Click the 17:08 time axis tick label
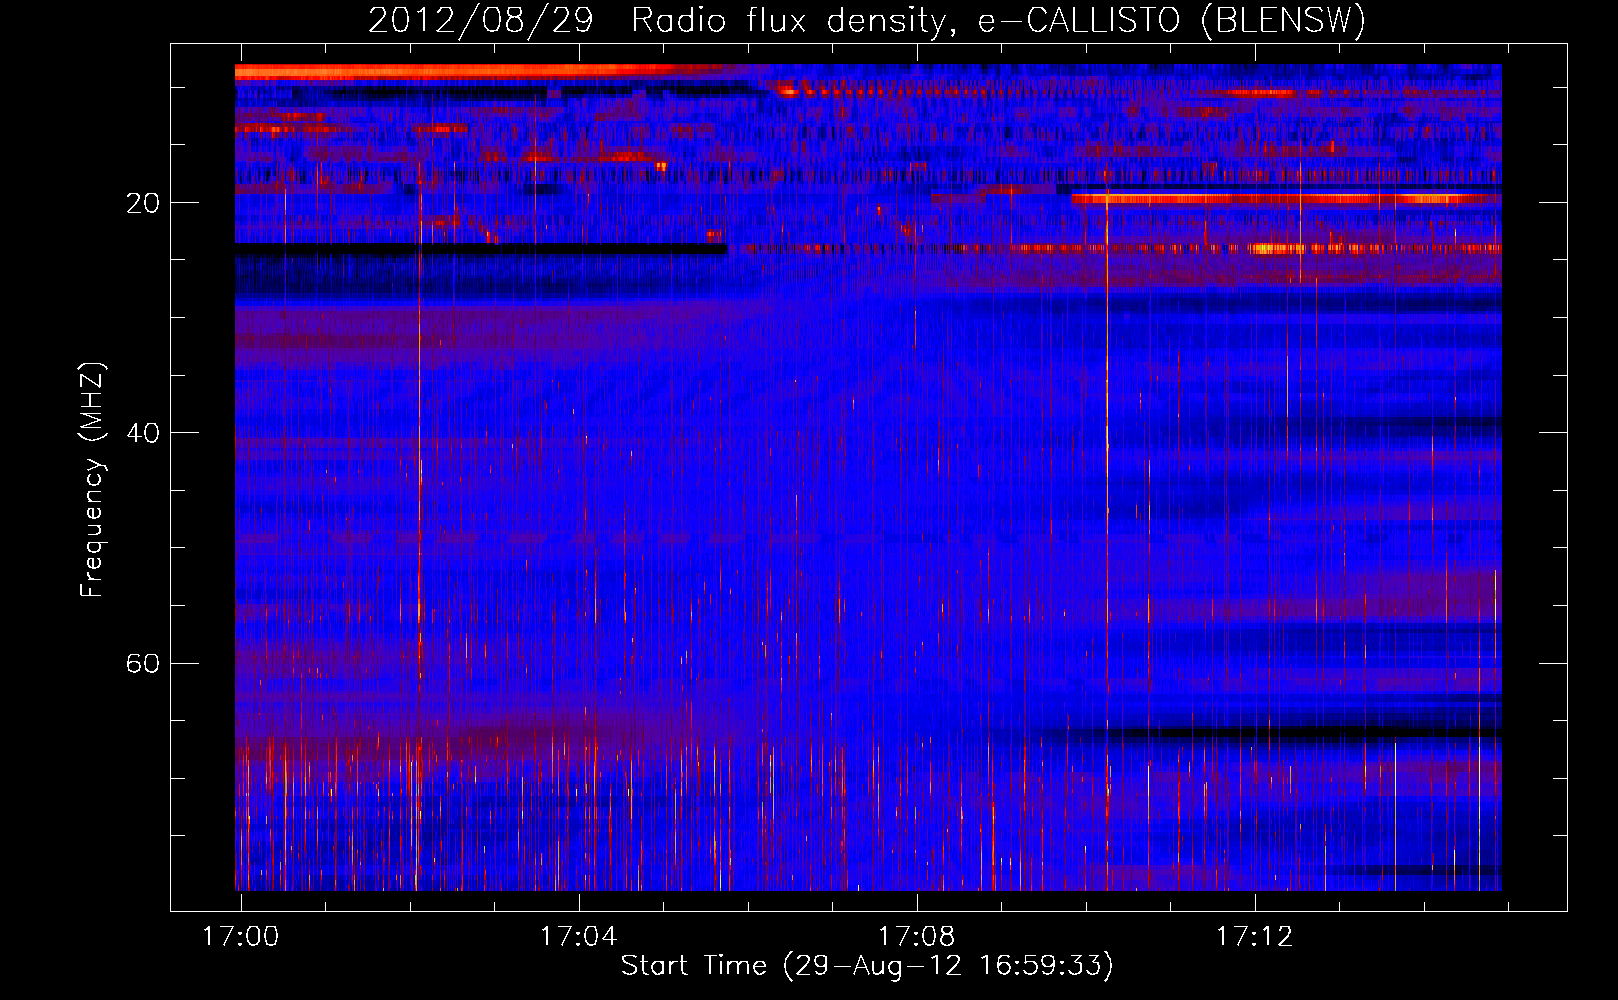This screenshot has width=1618, height=1000. [916, 937]
